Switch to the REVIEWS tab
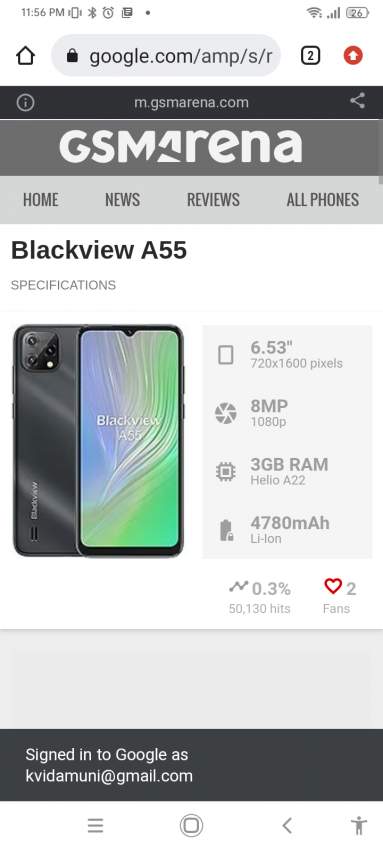 pos(213,199)
